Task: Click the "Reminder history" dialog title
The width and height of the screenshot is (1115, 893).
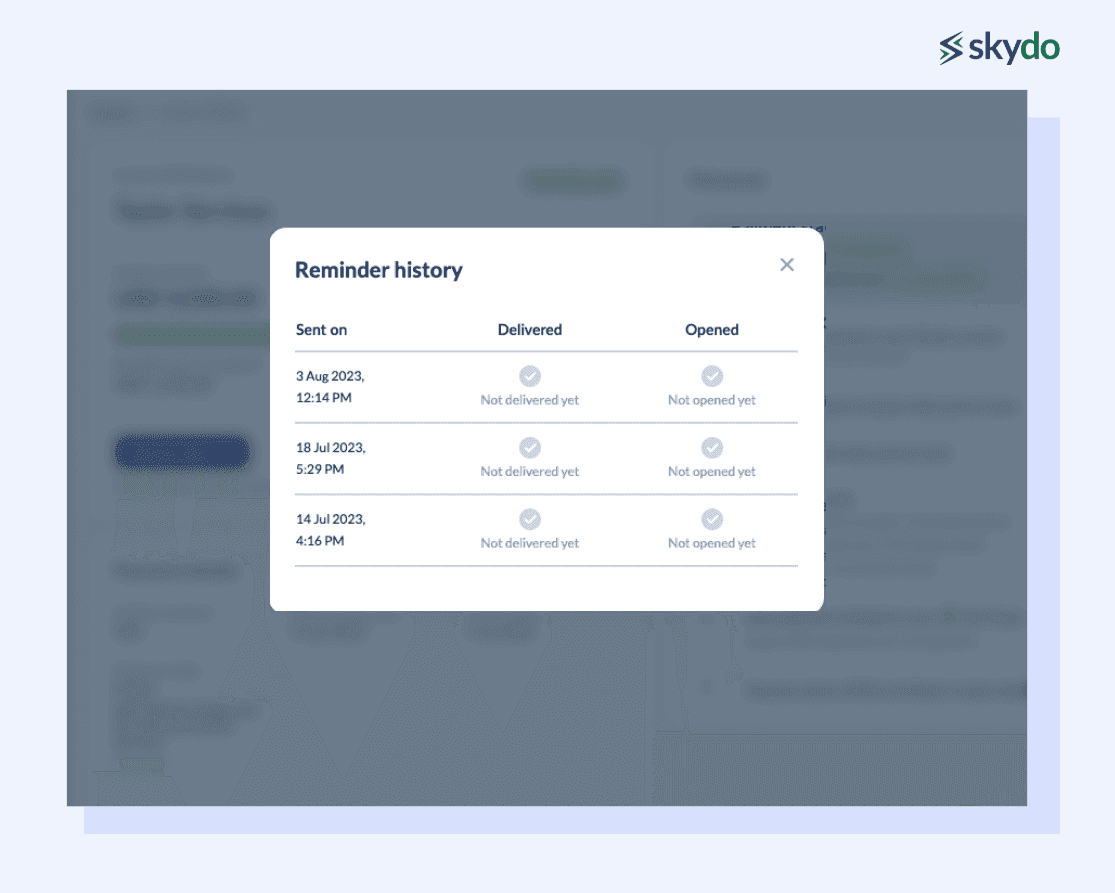Action: 379,270
